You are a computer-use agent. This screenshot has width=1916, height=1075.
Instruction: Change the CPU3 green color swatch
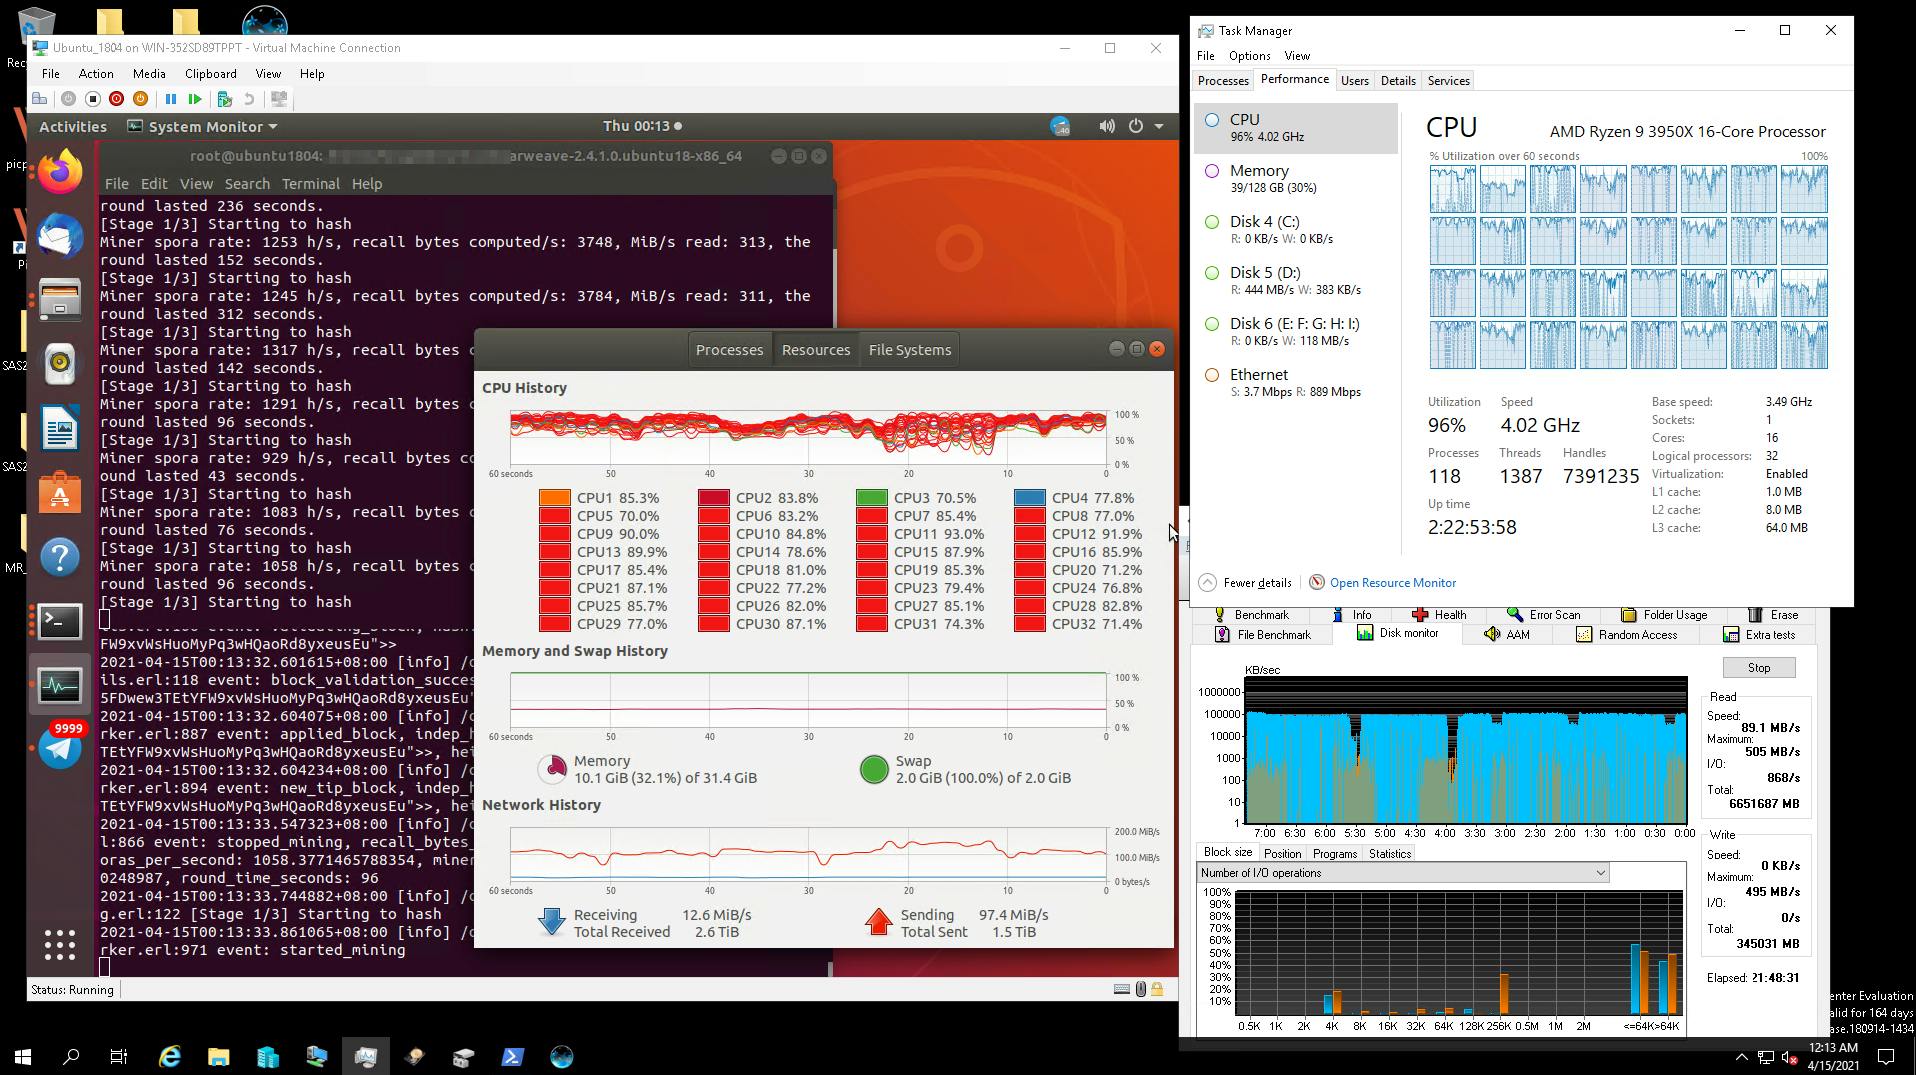tap(872, 498)
